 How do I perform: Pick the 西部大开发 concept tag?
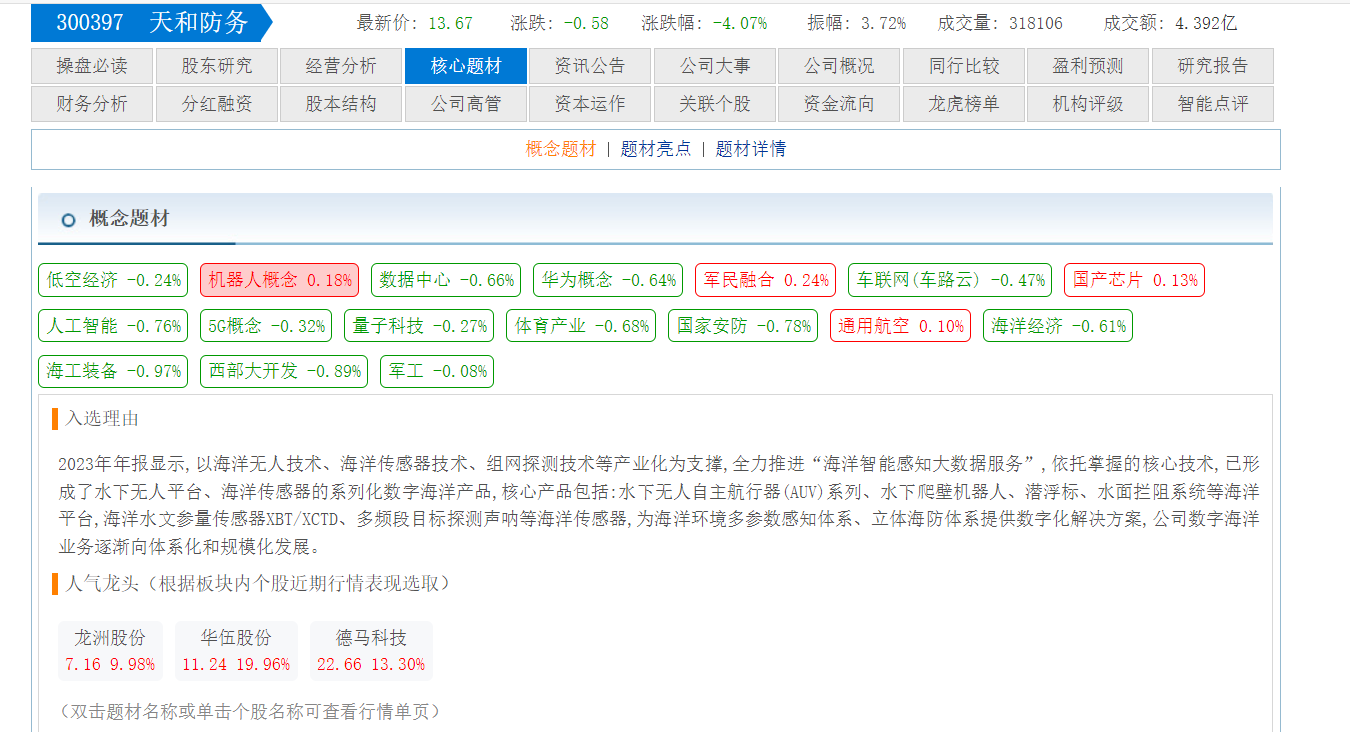point(284,372)
